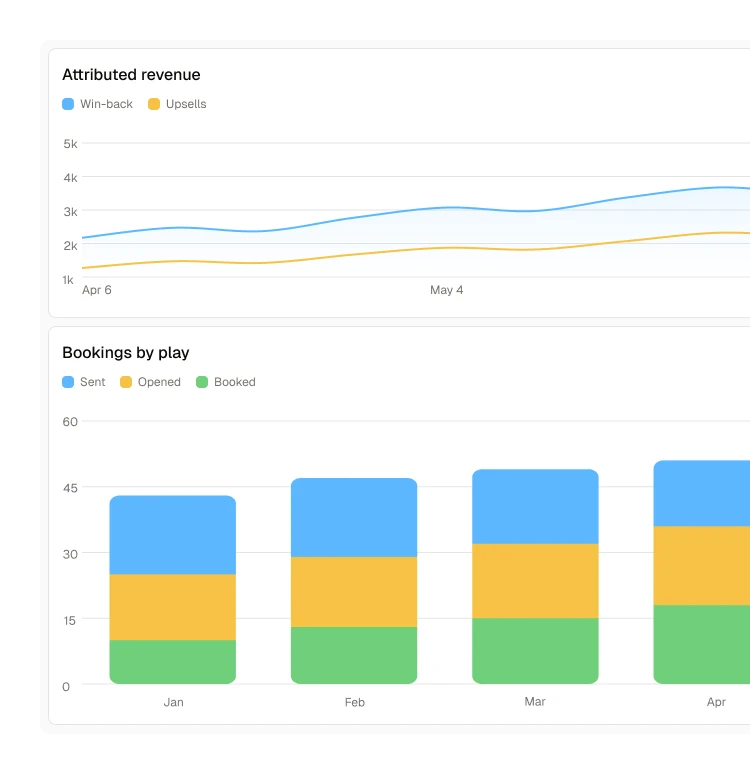Click the 15 y-axis label

click(70, 620)
